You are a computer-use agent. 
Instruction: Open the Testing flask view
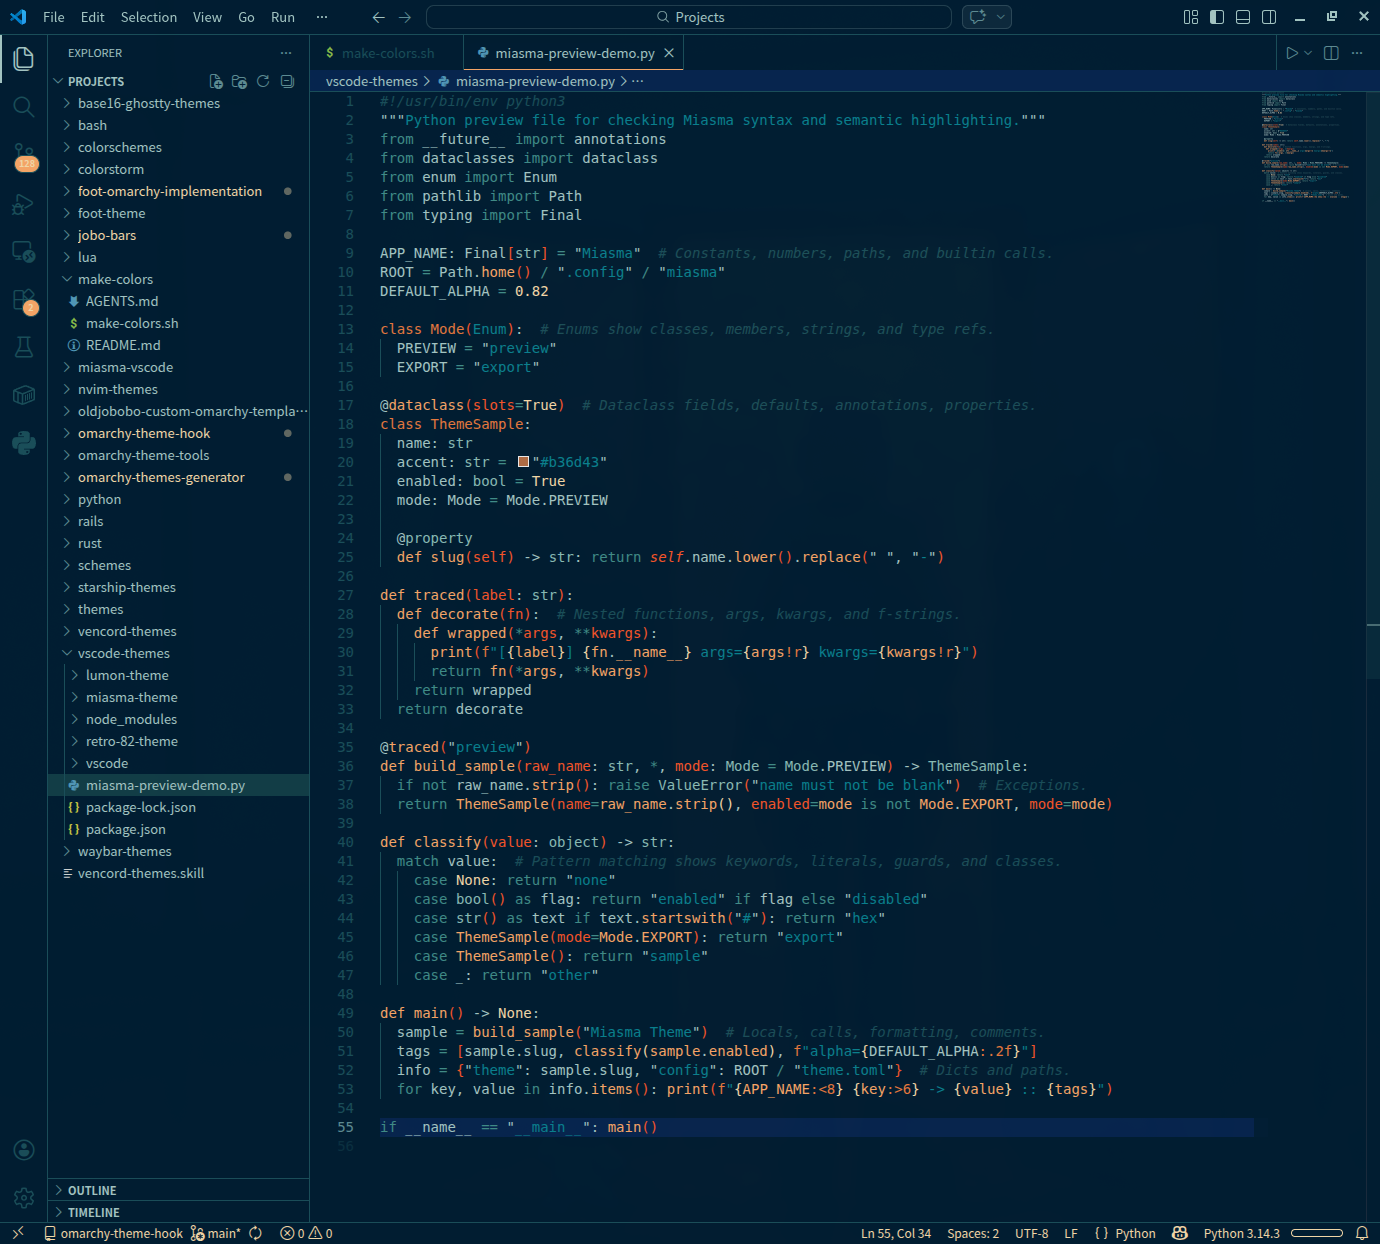[x=24, y=347]
